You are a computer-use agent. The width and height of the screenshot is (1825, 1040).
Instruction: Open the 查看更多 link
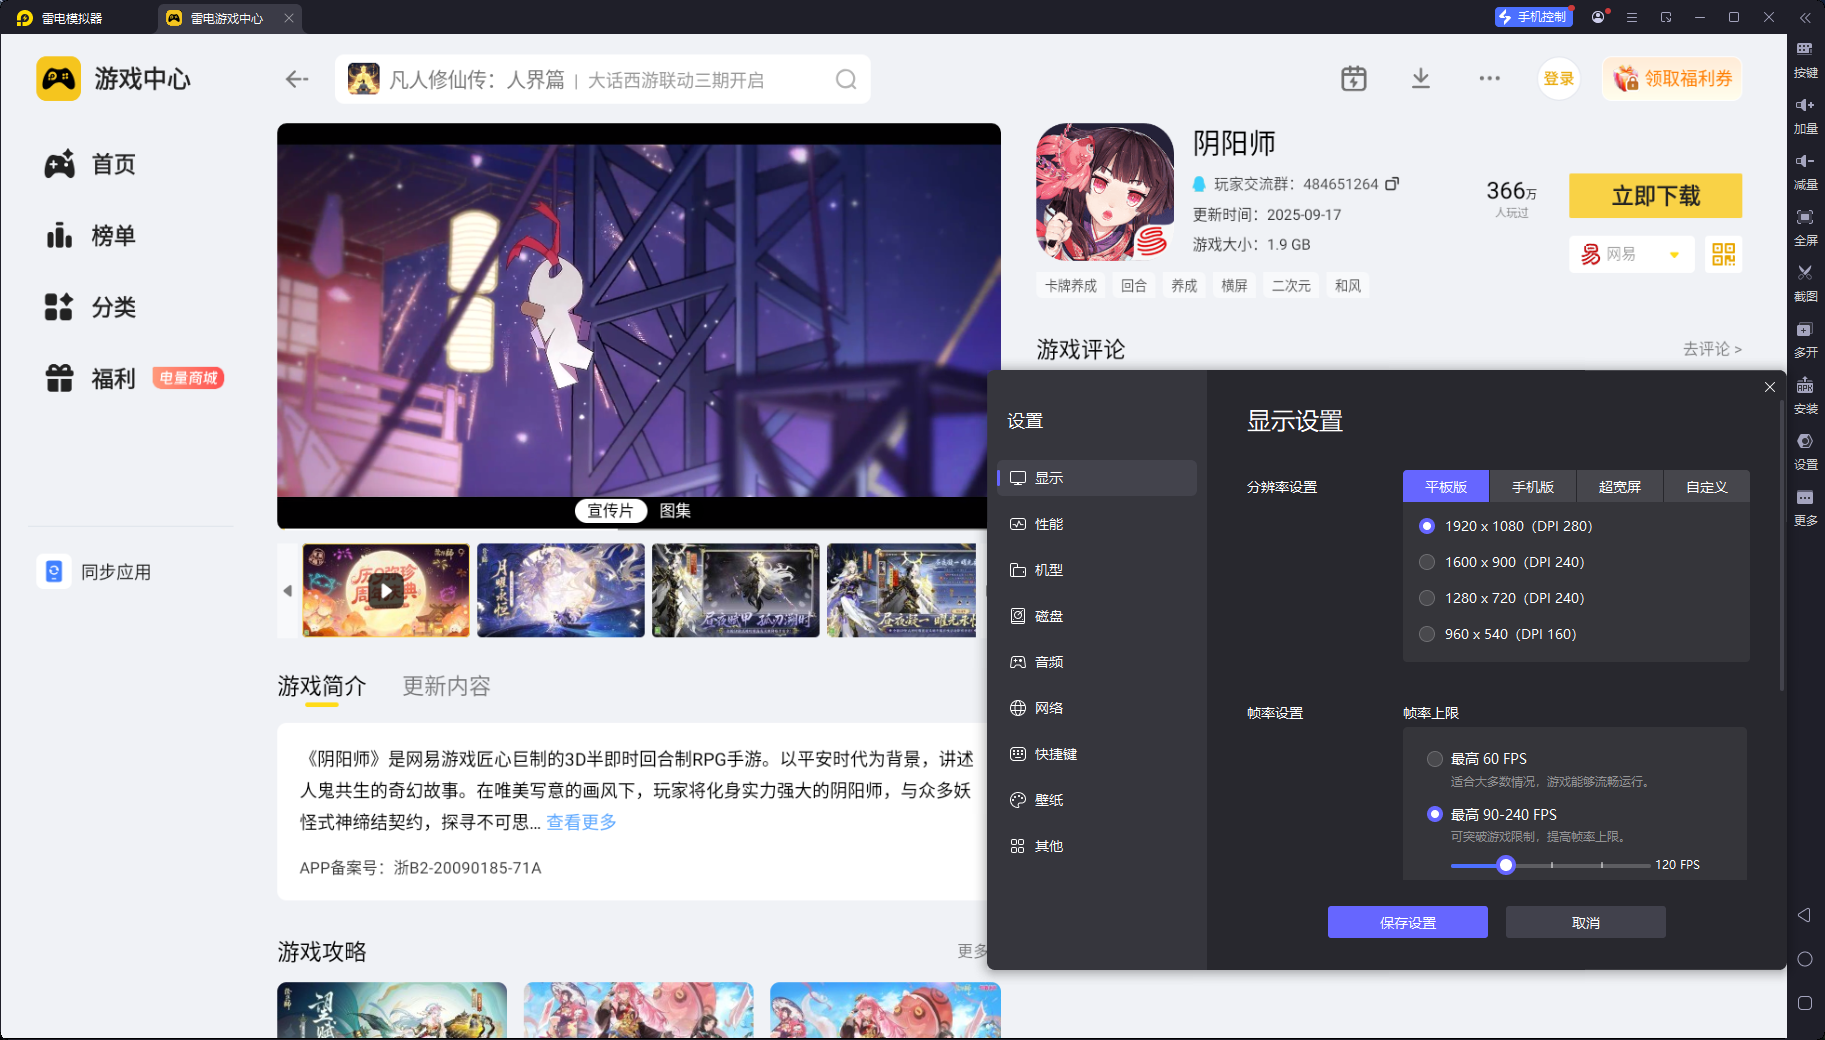click(581, 822)
